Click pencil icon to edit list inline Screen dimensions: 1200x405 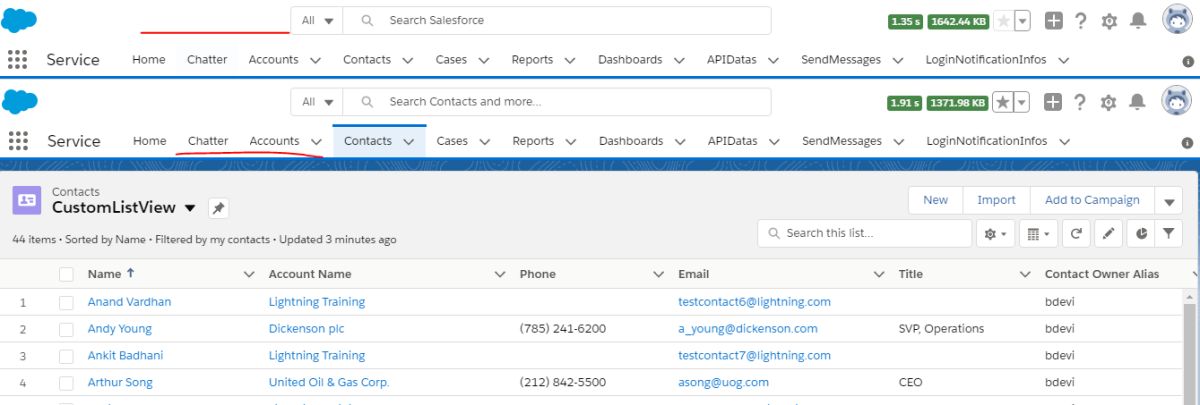(1108, 233)
